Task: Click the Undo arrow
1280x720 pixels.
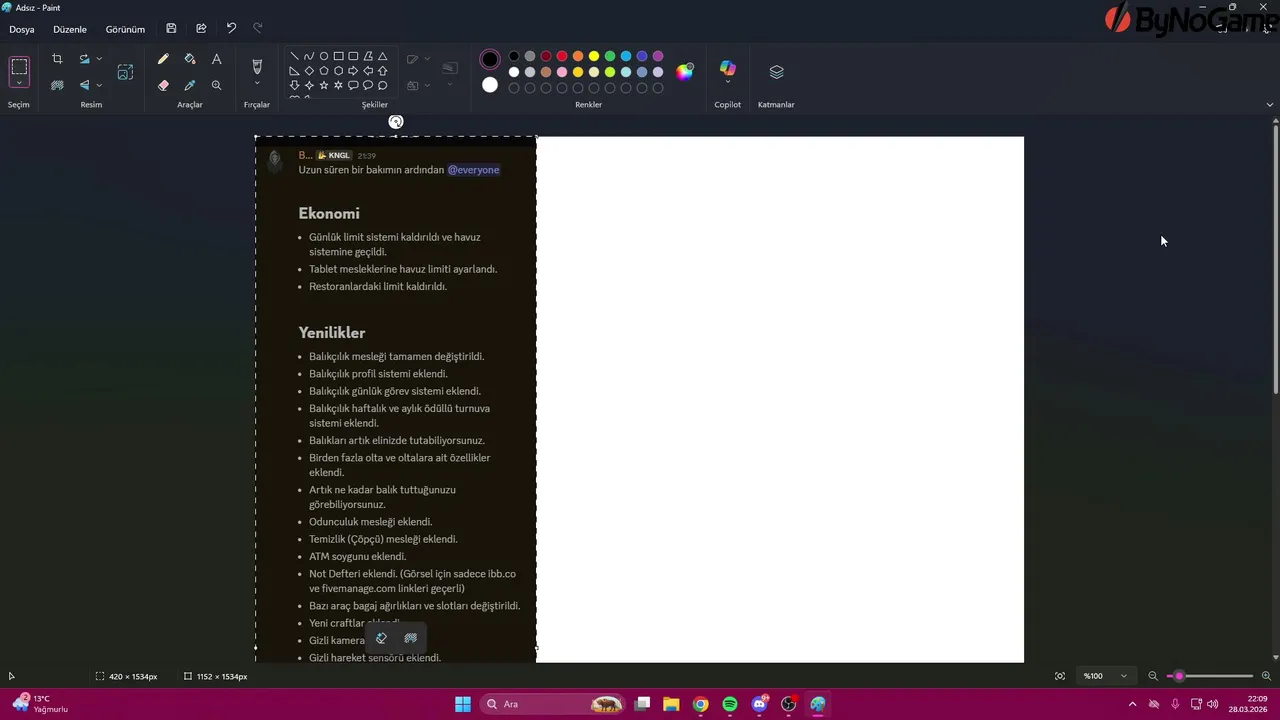Action: (231, 28)
